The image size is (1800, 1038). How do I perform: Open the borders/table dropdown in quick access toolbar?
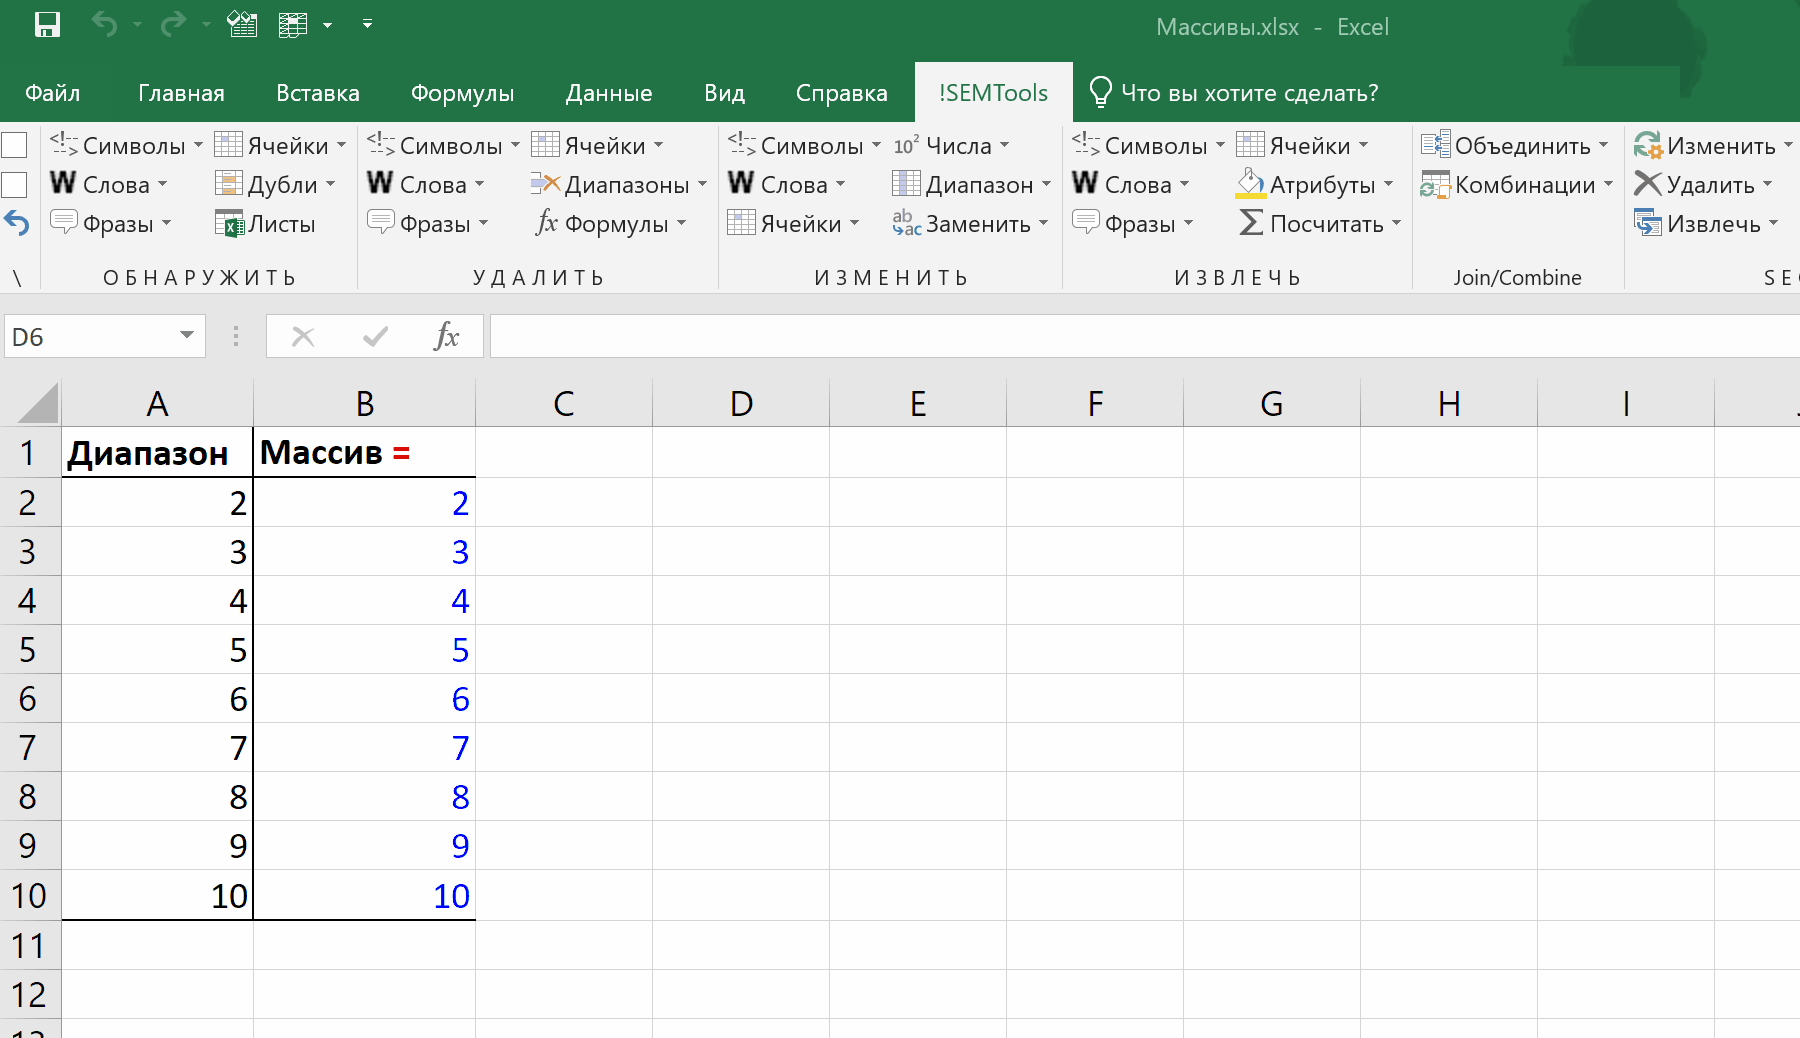point(326,24)
